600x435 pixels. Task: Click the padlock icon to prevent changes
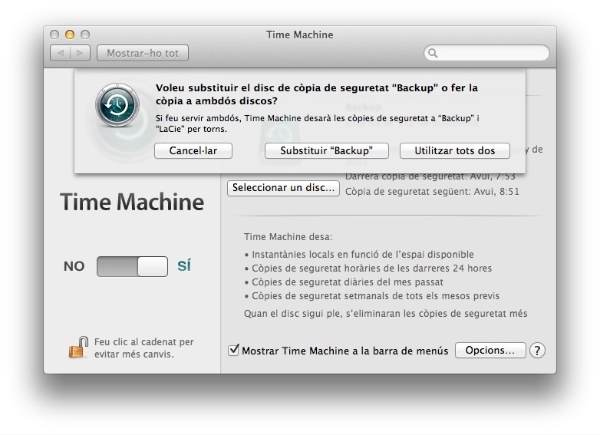coord(78,347)
